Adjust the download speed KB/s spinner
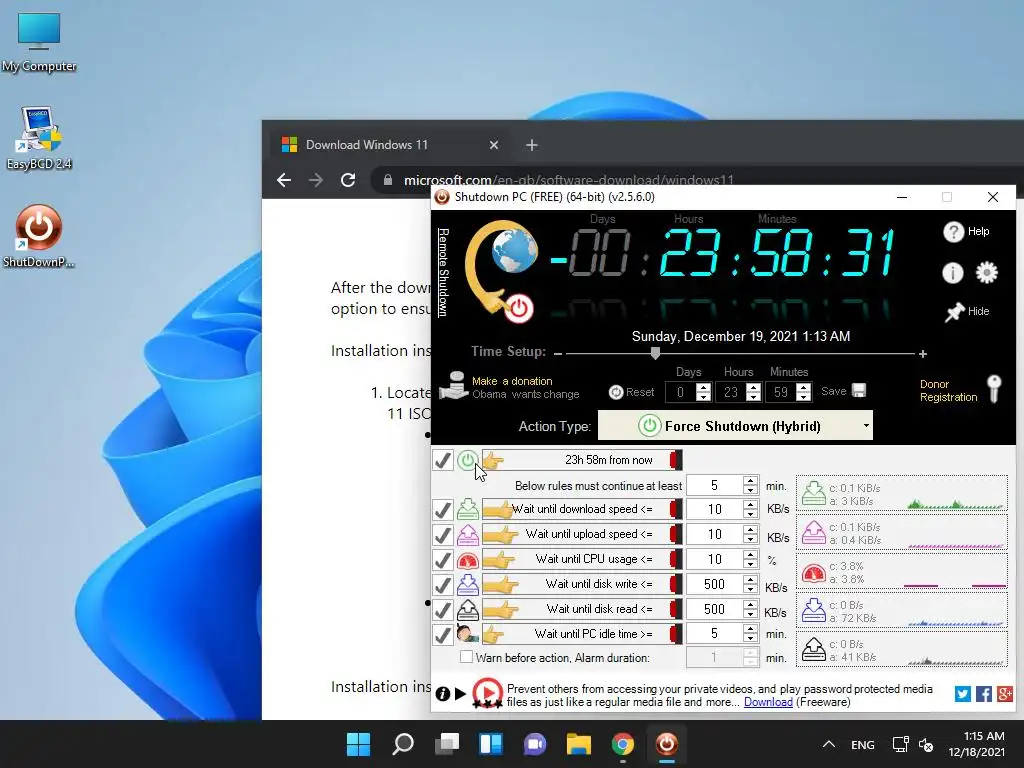1024x768 pixels. 750,509
